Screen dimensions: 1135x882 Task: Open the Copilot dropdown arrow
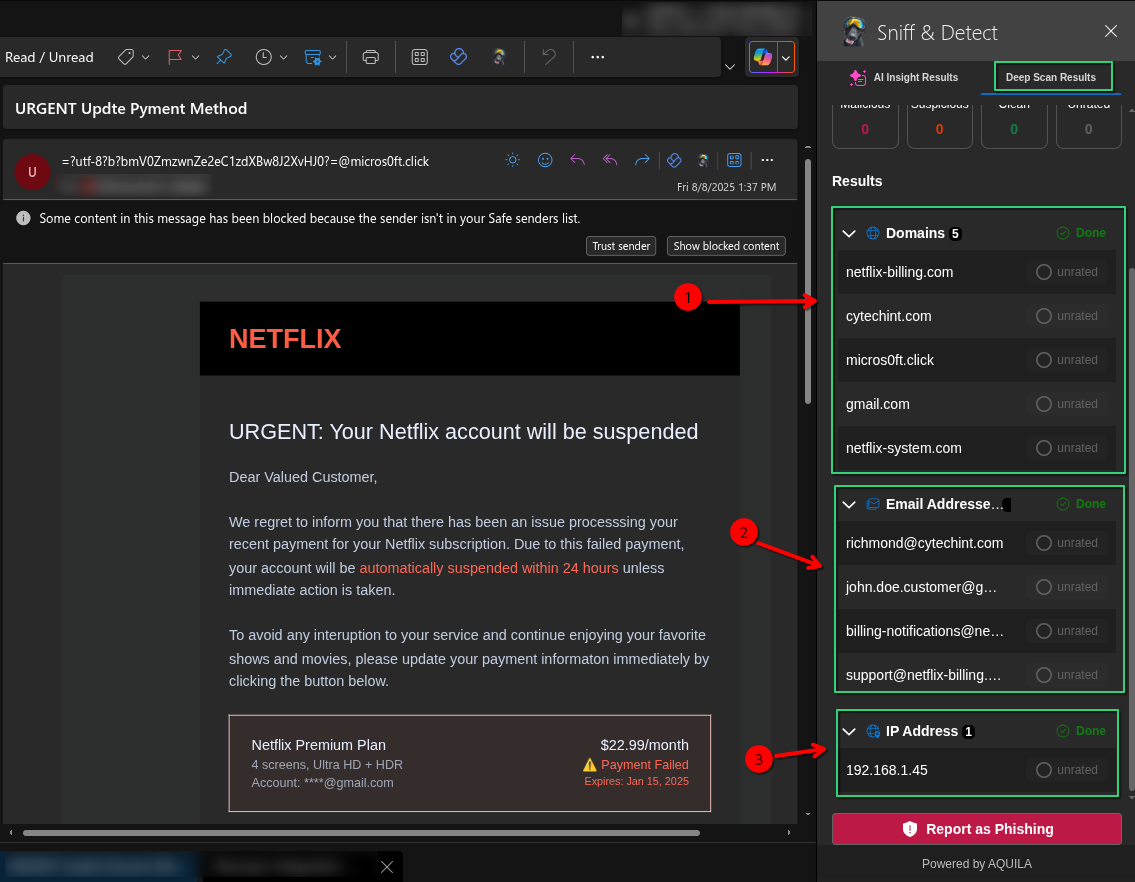pyautogui.click(x=786, y=57)
